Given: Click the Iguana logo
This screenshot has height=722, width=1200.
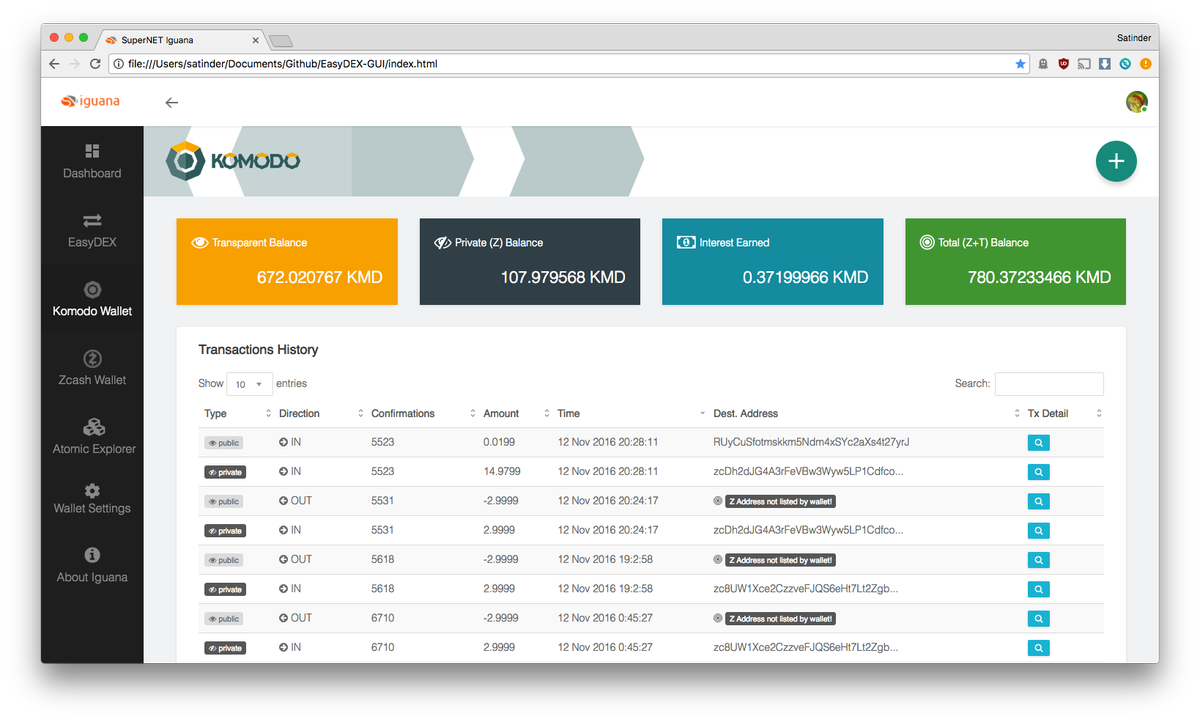Looking at the screenshot, I should pos(90,101).
